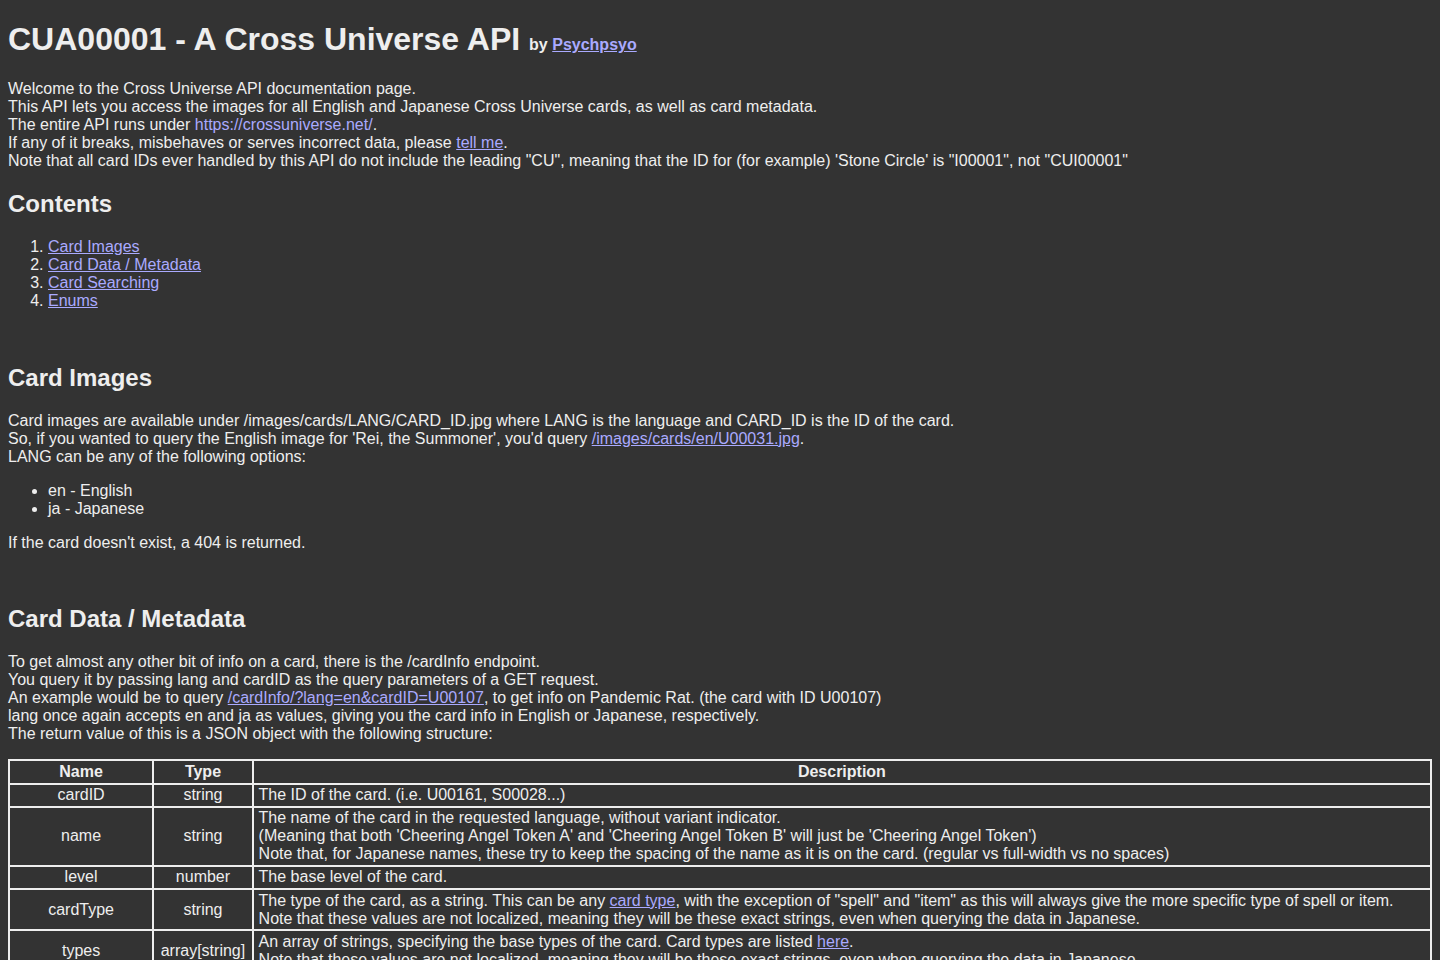Open the Psychpsyo author link
The height and width of the screenshot is (960, 1440).
click(x=593, y=44)
